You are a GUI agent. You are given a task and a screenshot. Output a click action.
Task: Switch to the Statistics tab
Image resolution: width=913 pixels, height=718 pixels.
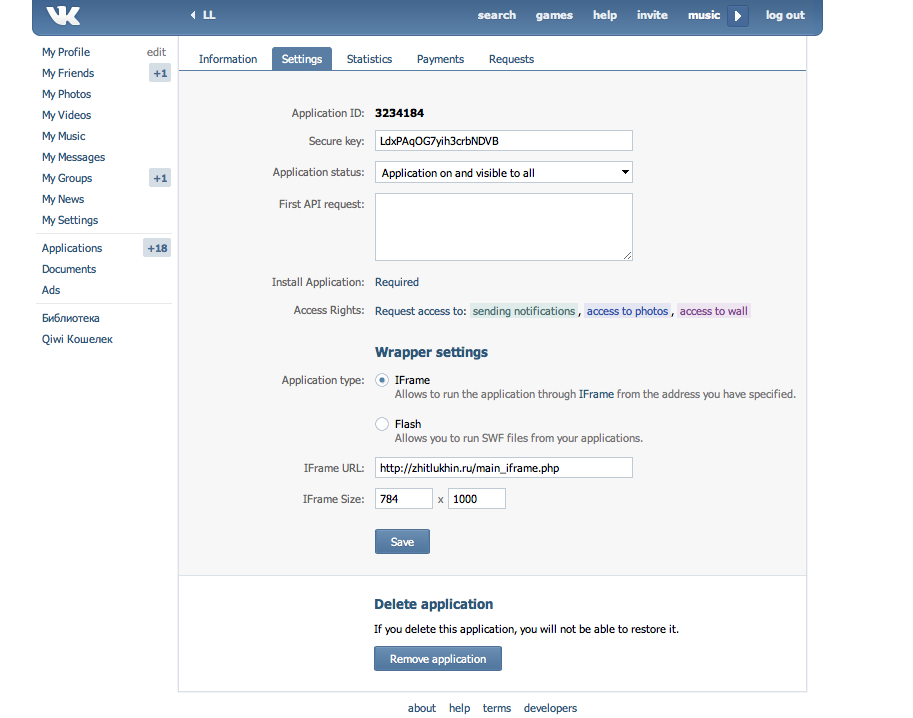(x=369, y=59)
